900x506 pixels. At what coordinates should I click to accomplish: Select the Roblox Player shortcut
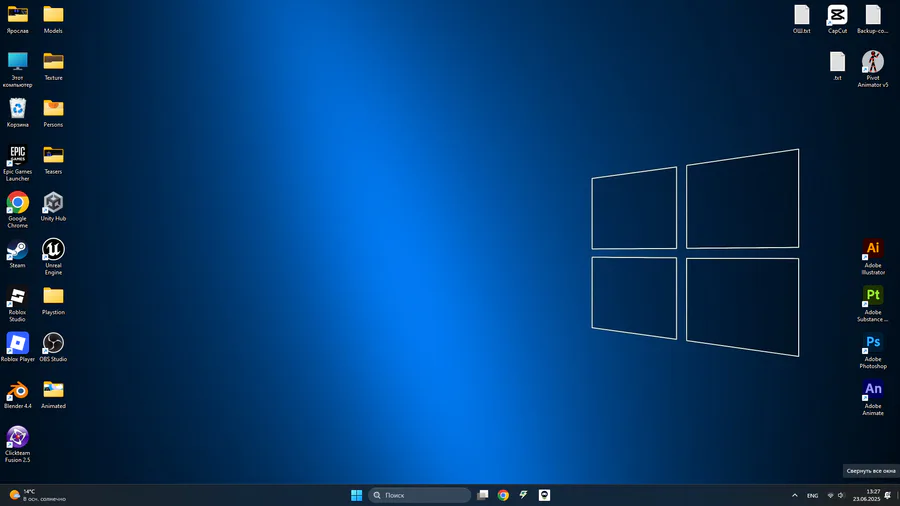[x=17, y=348]
